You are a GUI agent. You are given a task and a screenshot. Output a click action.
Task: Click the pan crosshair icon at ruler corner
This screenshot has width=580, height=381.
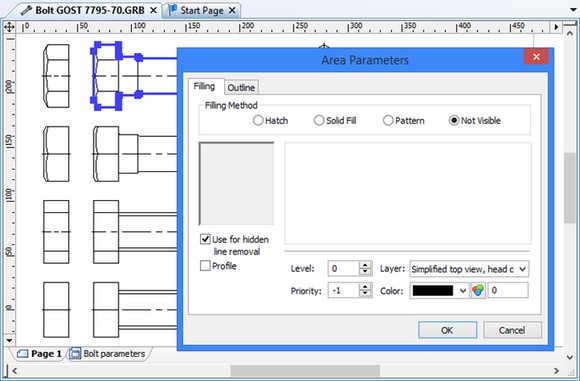coord(9,27)
